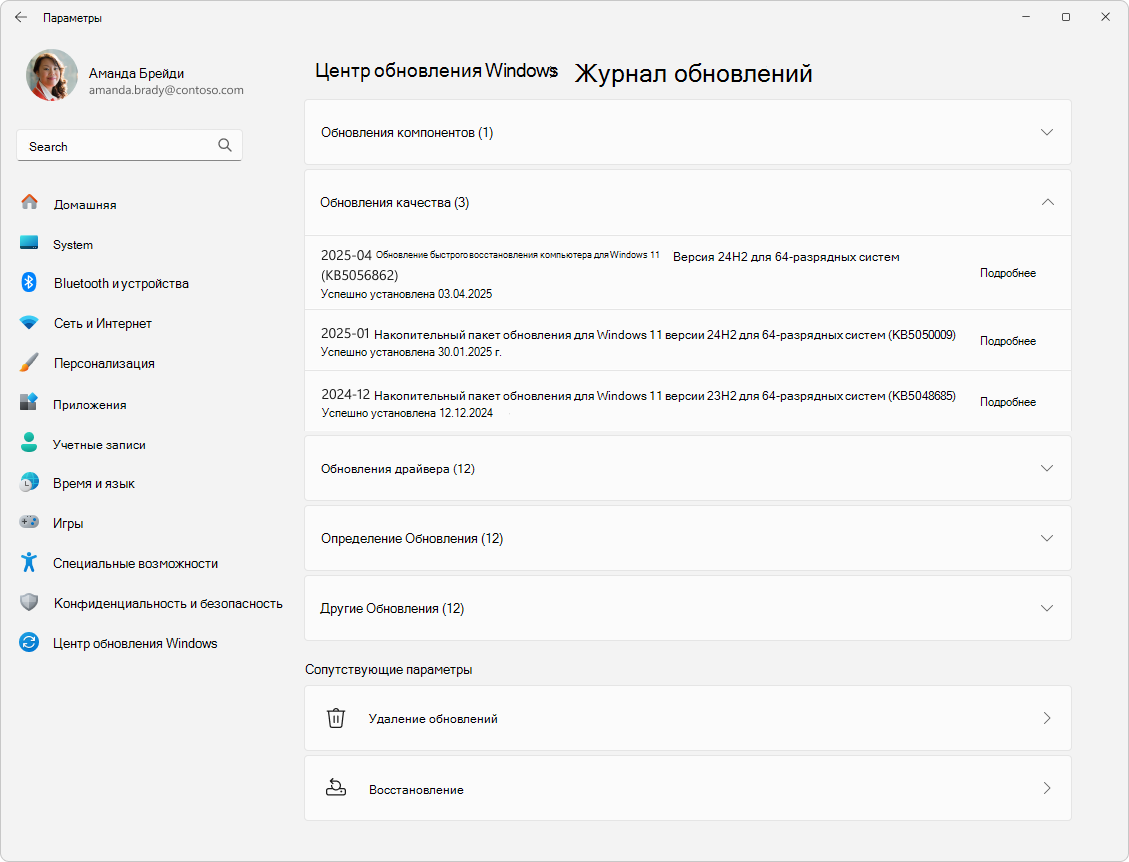Image resolution: width=1129 pixels, height=862 pixels.
Task: Click text Успешно установлена 03.04.2025
Action: click(406, 294)
